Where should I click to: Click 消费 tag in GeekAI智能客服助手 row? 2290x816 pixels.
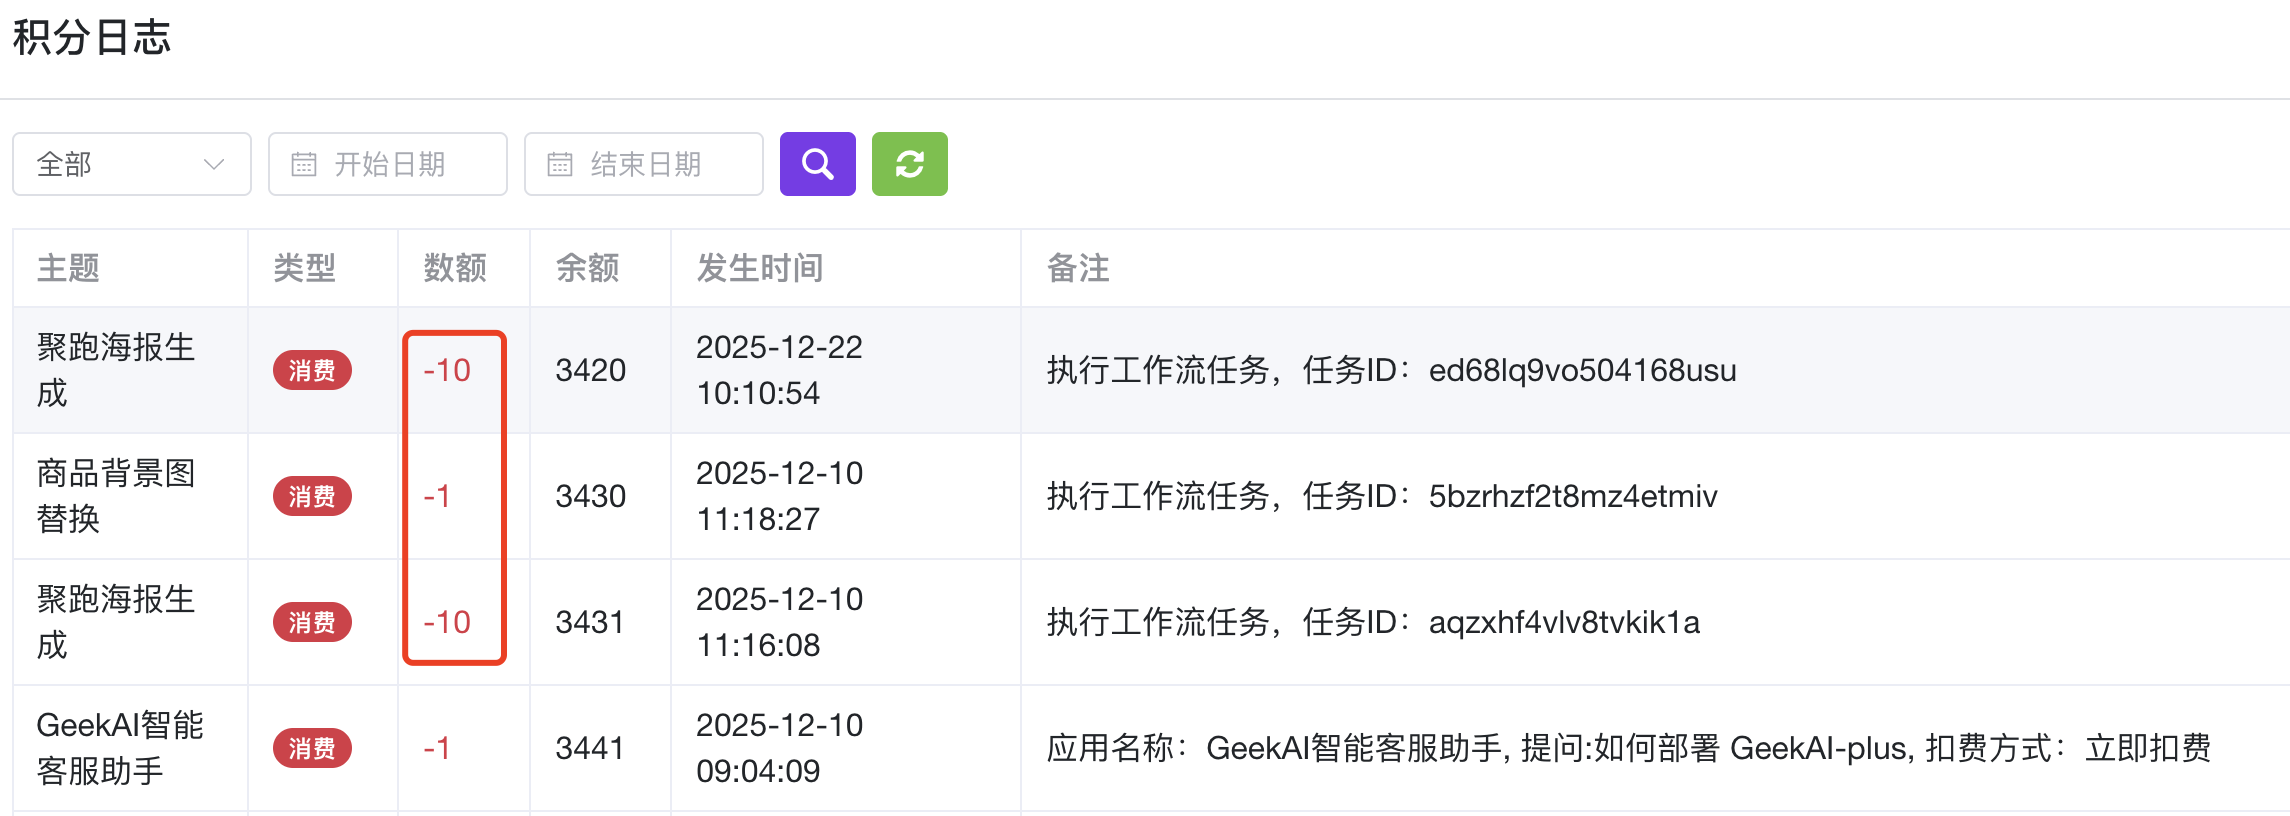[312, 748]
